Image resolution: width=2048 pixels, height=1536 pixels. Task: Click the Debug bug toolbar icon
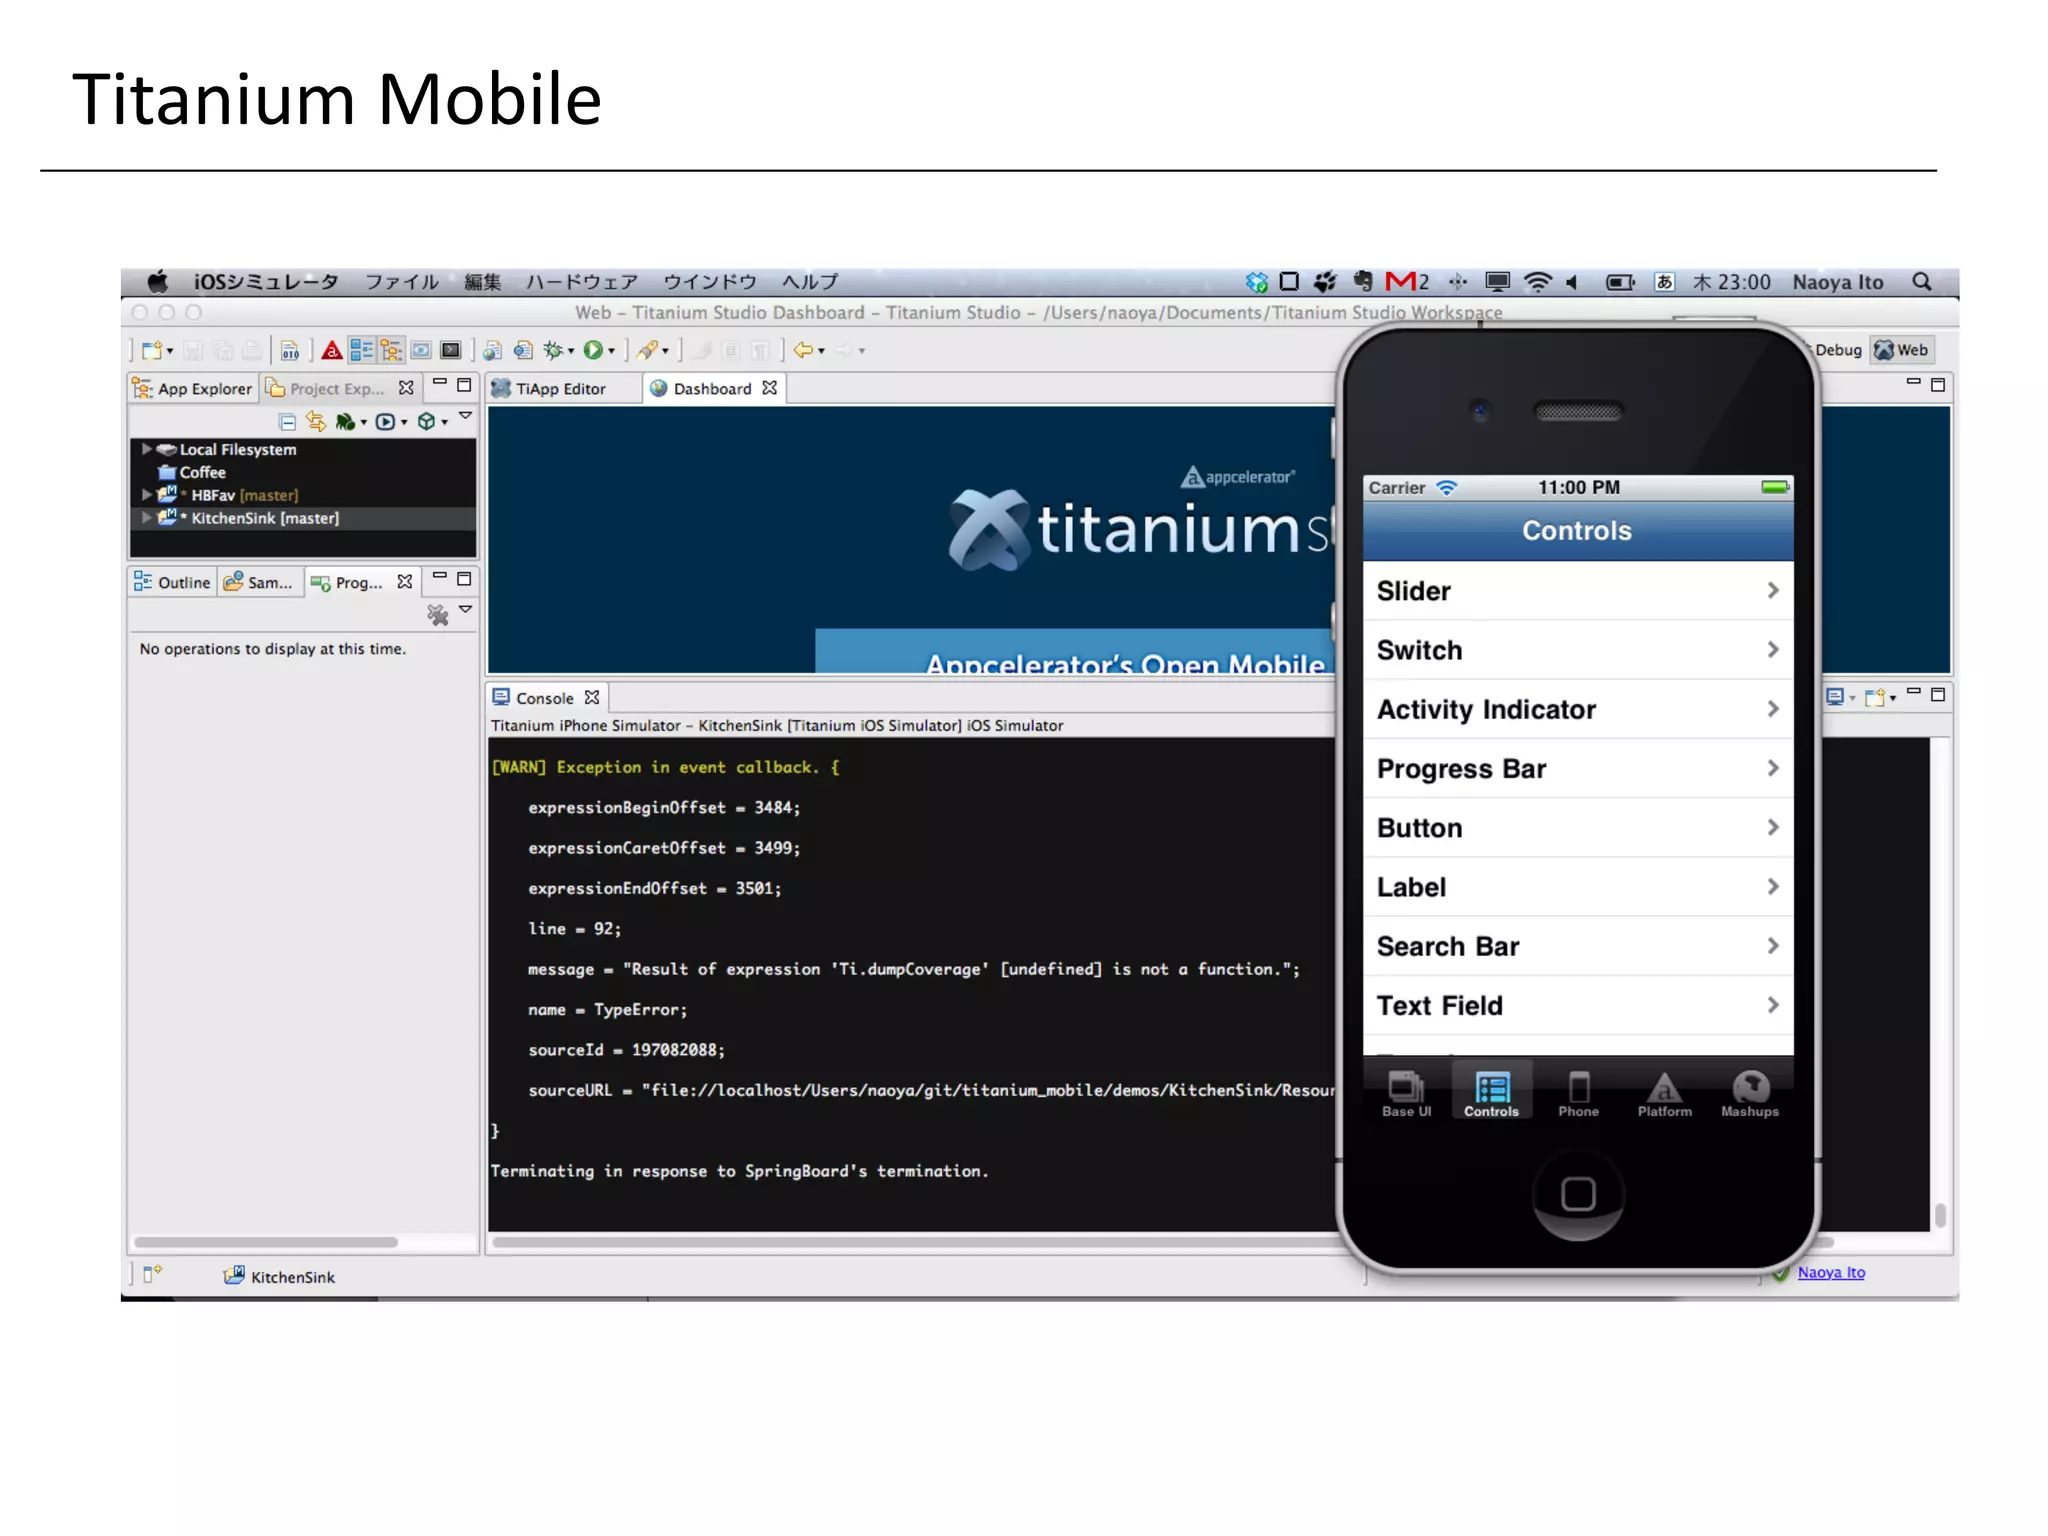point(553,350)
